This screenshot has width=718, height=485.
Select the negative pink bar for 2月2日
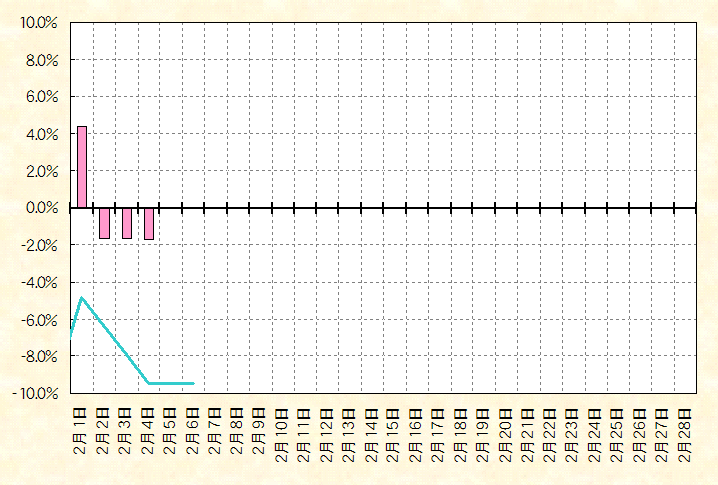(x=104, y=223)
